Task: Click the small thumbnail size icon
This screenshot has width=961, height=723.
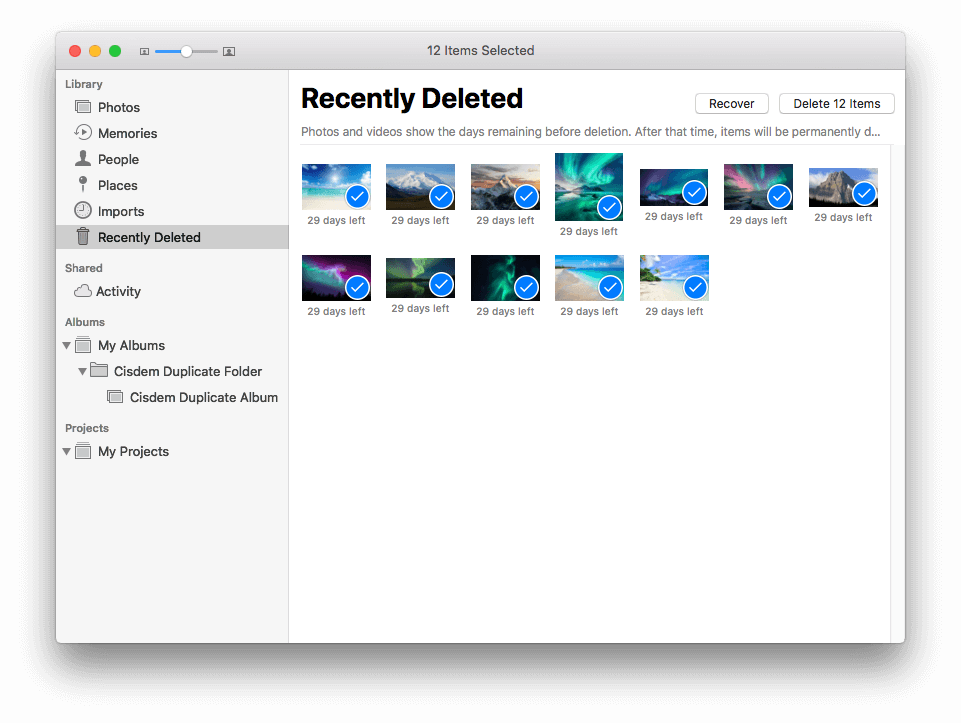Action: tap(144, 50)
